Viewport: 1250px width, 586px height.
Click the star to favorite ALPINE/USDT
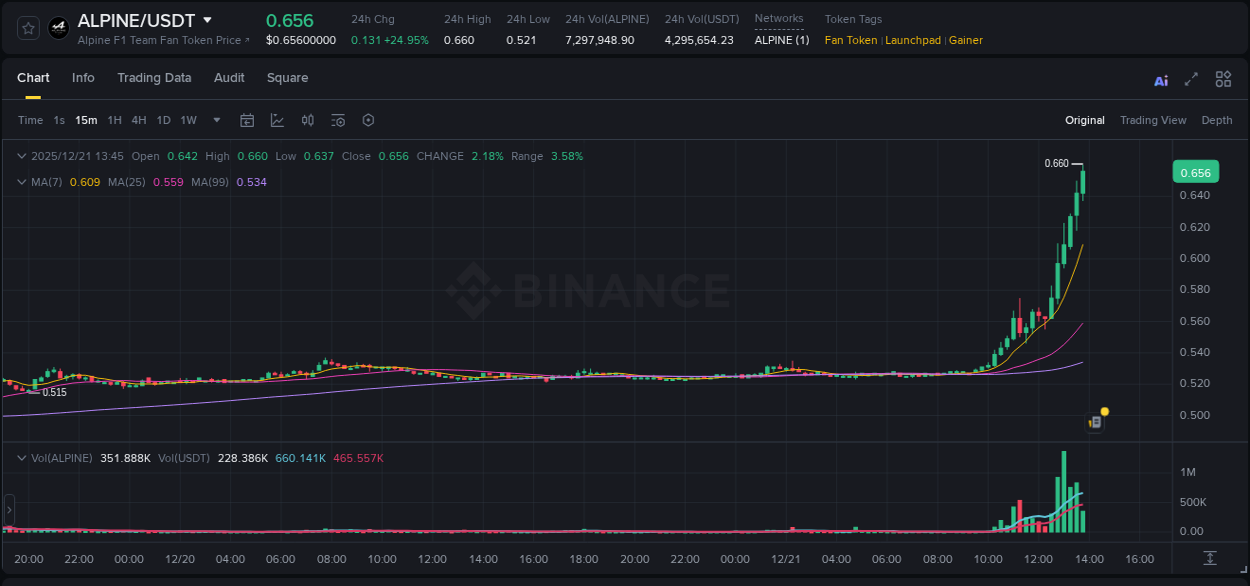point(26,27)
